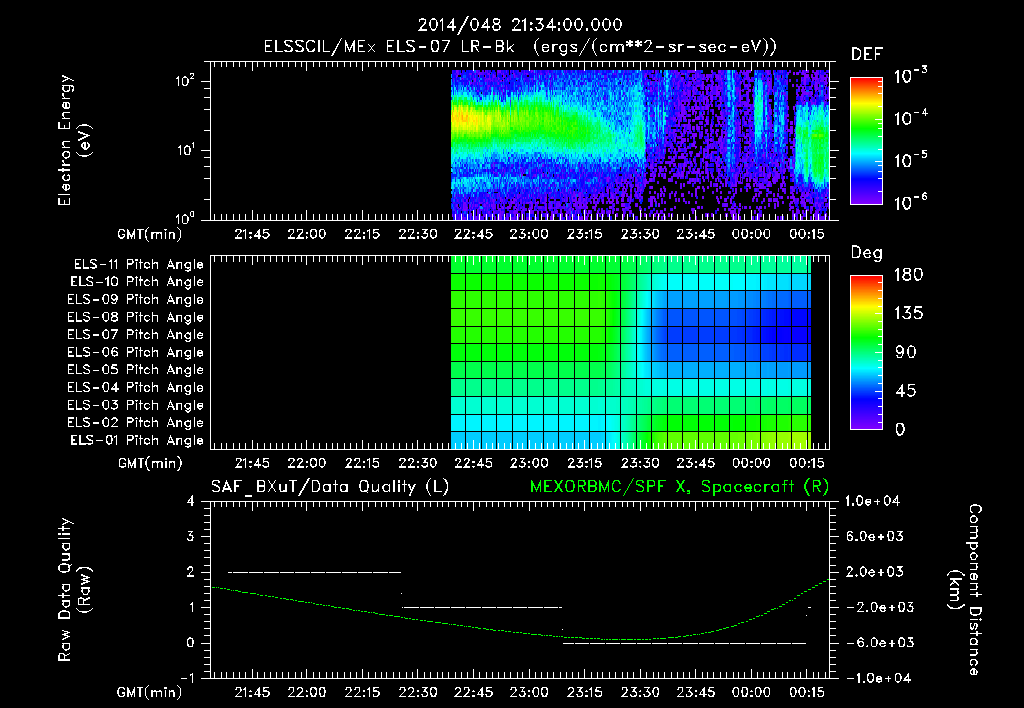The height and width of the screenshot is (708, 1024).
Task: Select the ELS-03 Pitch Angle row label
Action: [x=136, y=405]
